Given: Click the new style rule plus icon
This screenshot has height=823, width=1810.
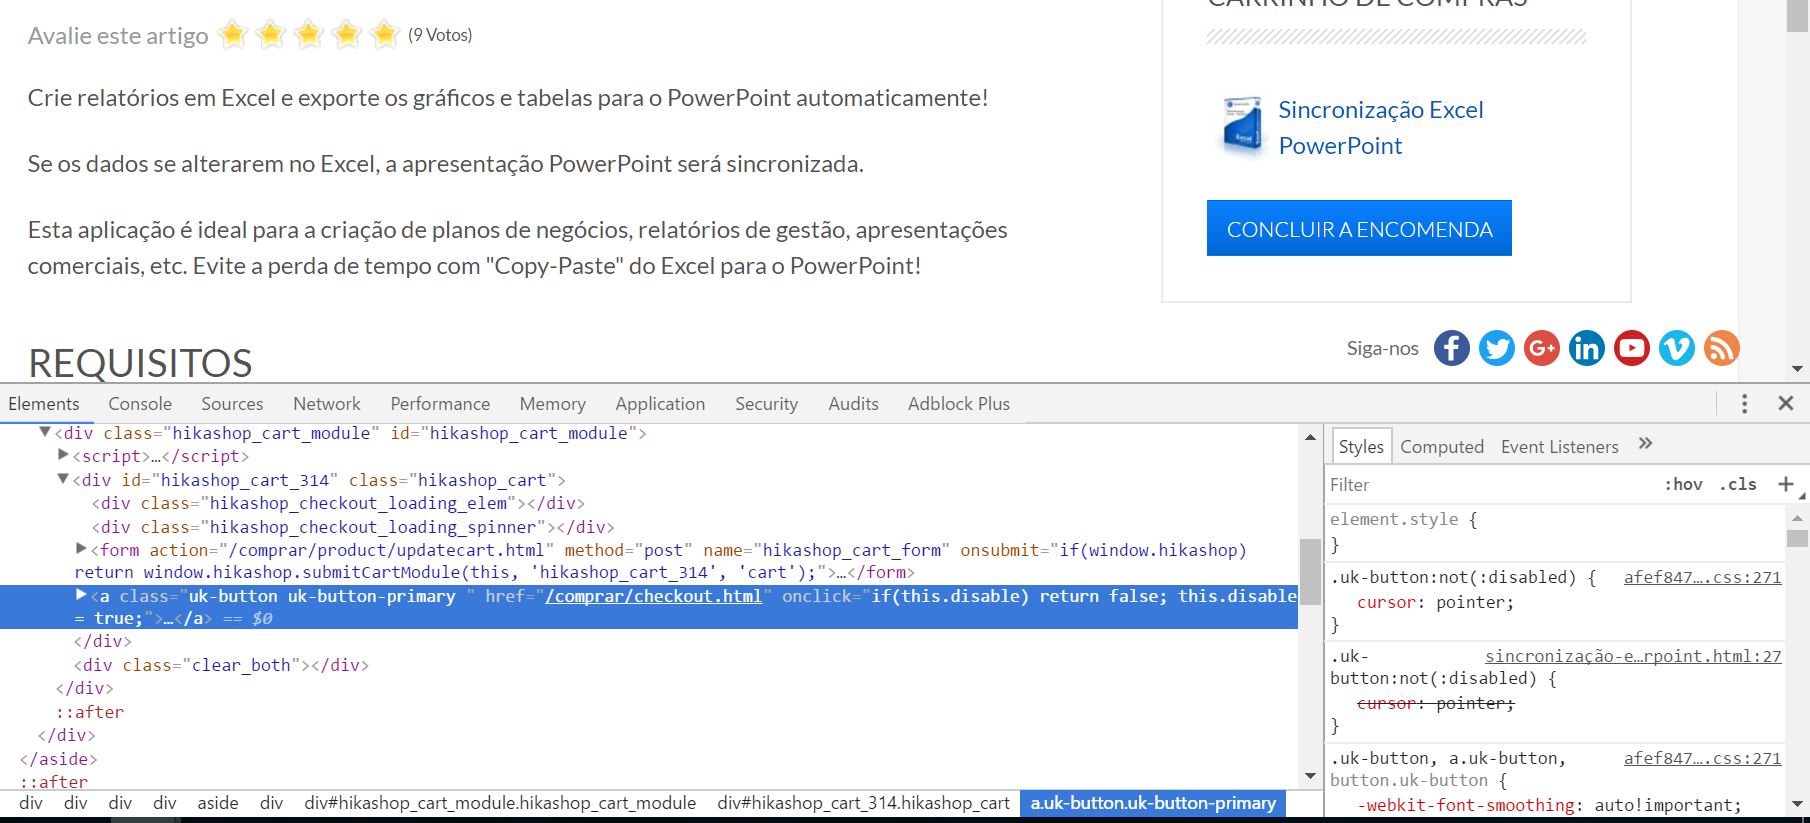Looking at the screenshot, I should click(1785, 484).
